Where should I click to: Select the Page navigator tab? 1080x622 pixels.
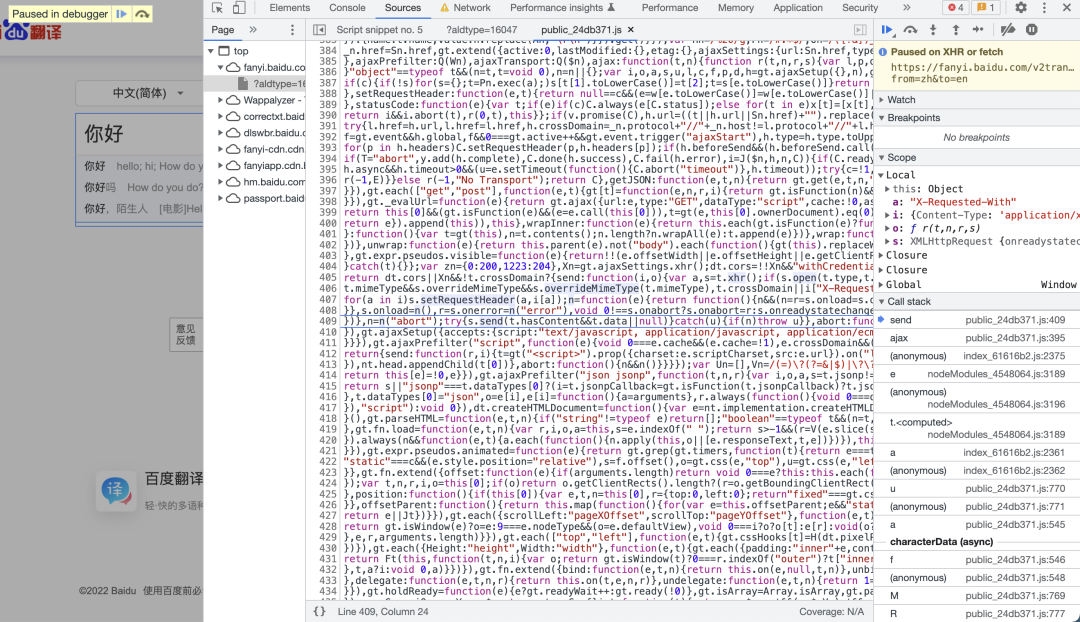pyautogui.click(x=222, y=30)
